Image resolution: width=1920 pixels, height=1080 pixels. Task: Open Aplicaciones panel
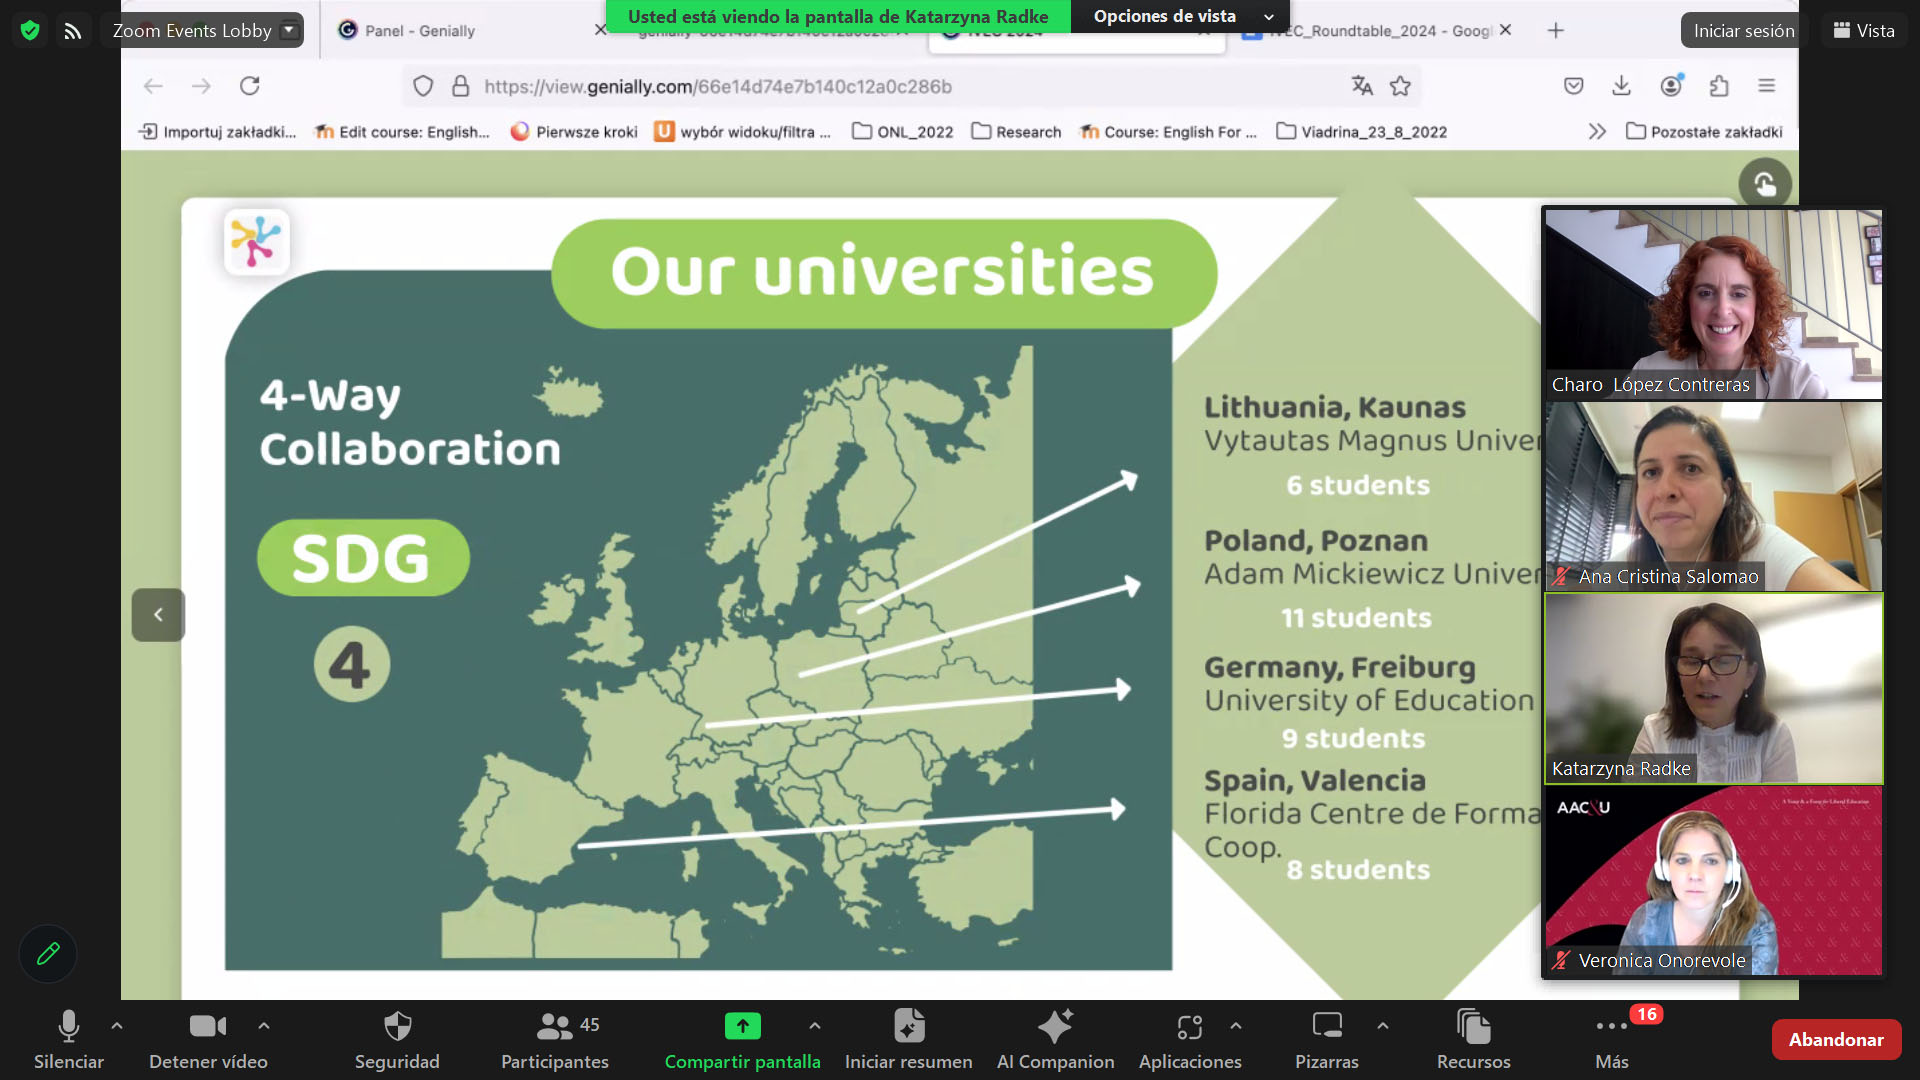tap(1190, 1040)
